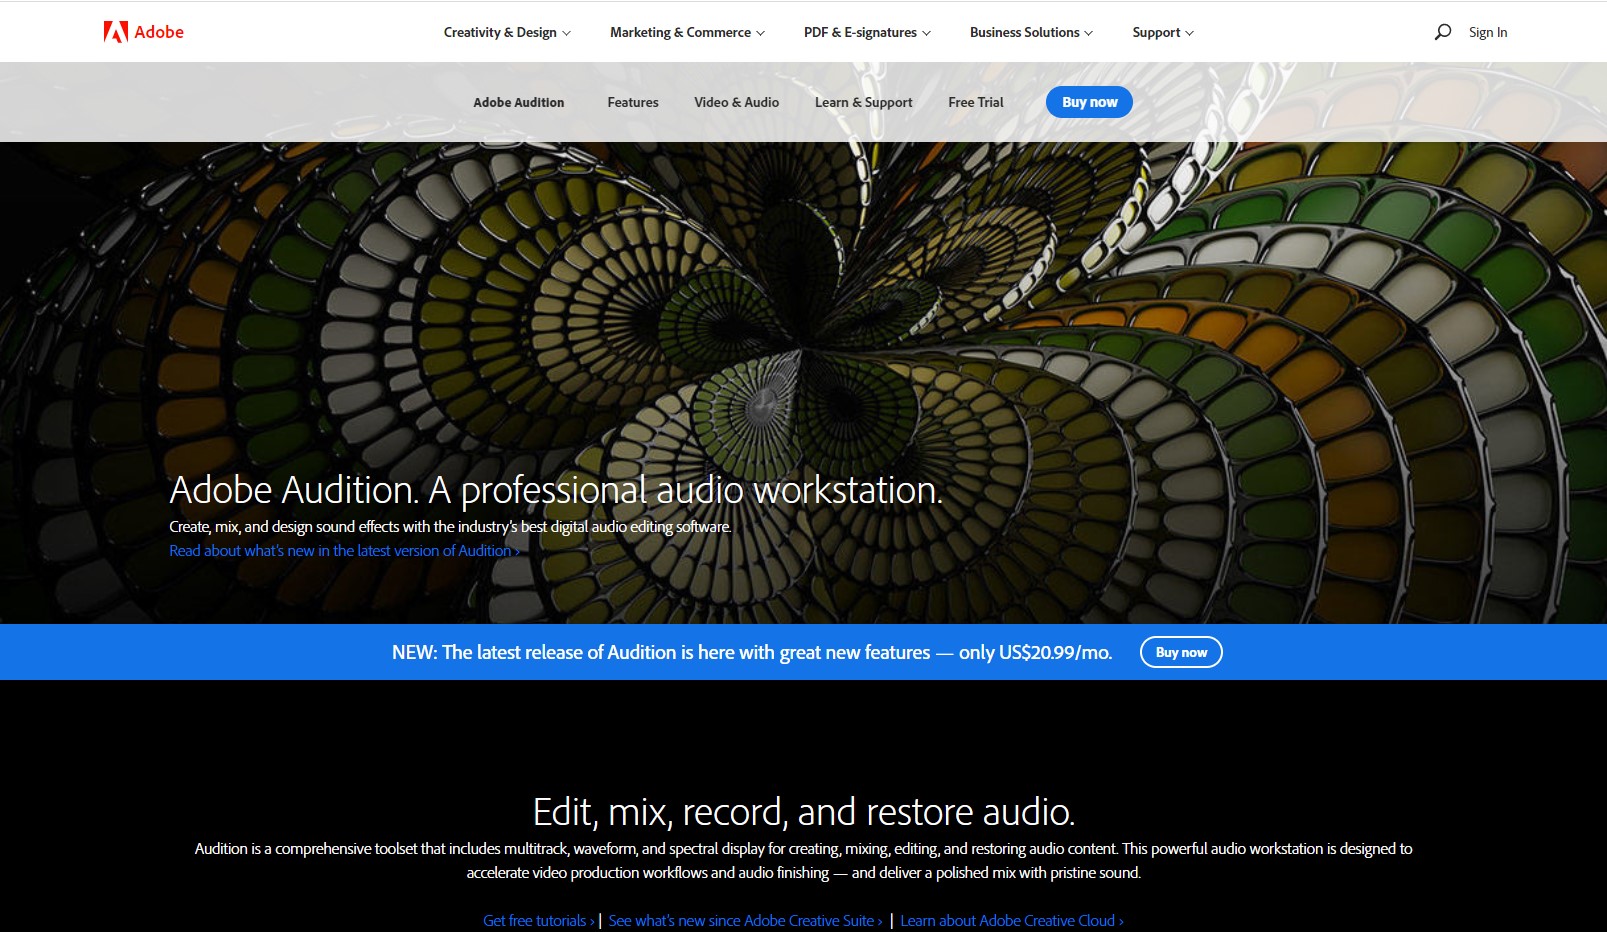Click the hero heading Adobe Audition professional audio workstation
The image size is (1607, 932).
pyautogui.click(x=556, y=490)
